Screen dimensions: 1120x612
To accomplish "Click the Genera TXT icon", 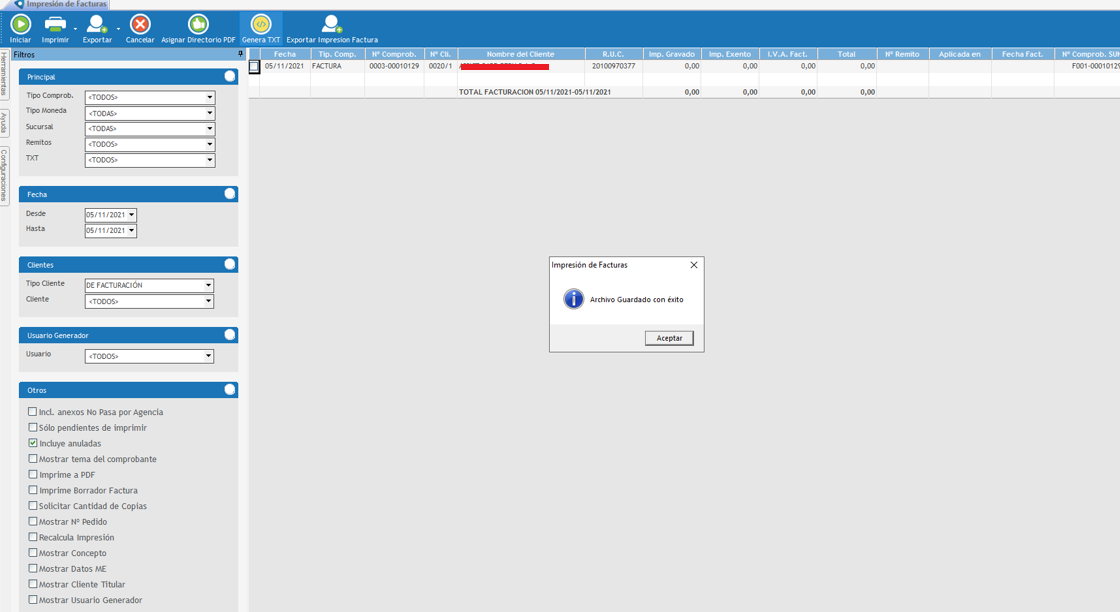I will coord(260,24).
